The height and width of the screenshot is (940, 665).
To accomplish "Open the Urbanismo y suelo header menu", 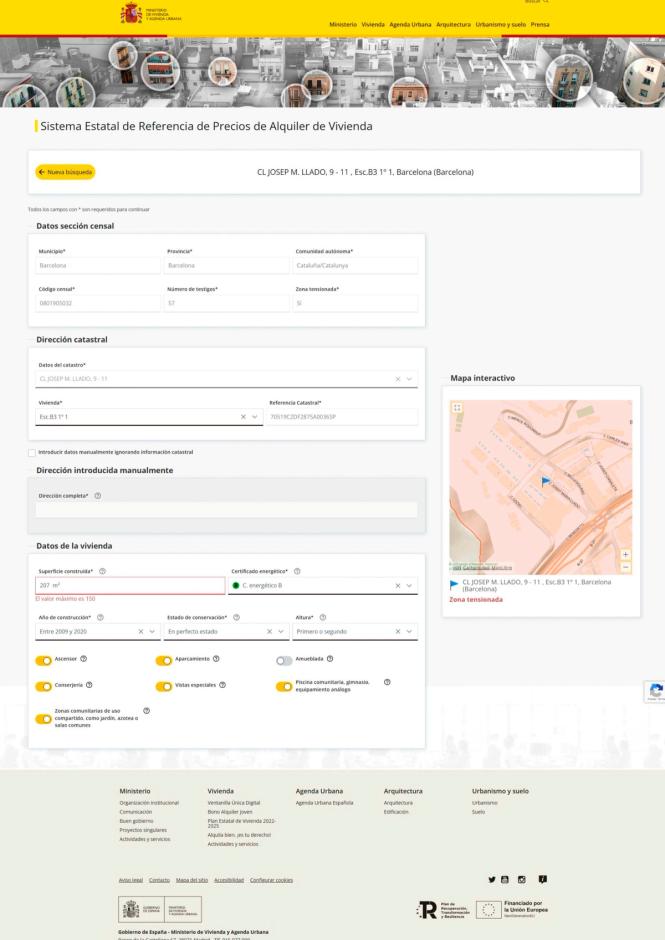I will tap(501, 25).
